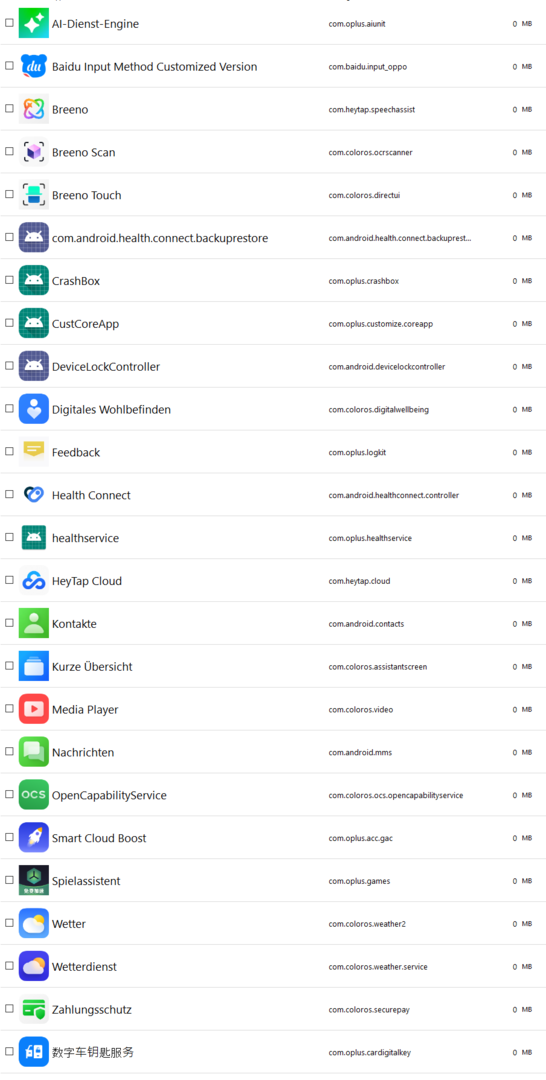The image size is (546, 1080).
Task: Click the Breeno Scan app icon
Action: [x=34, y=152]
